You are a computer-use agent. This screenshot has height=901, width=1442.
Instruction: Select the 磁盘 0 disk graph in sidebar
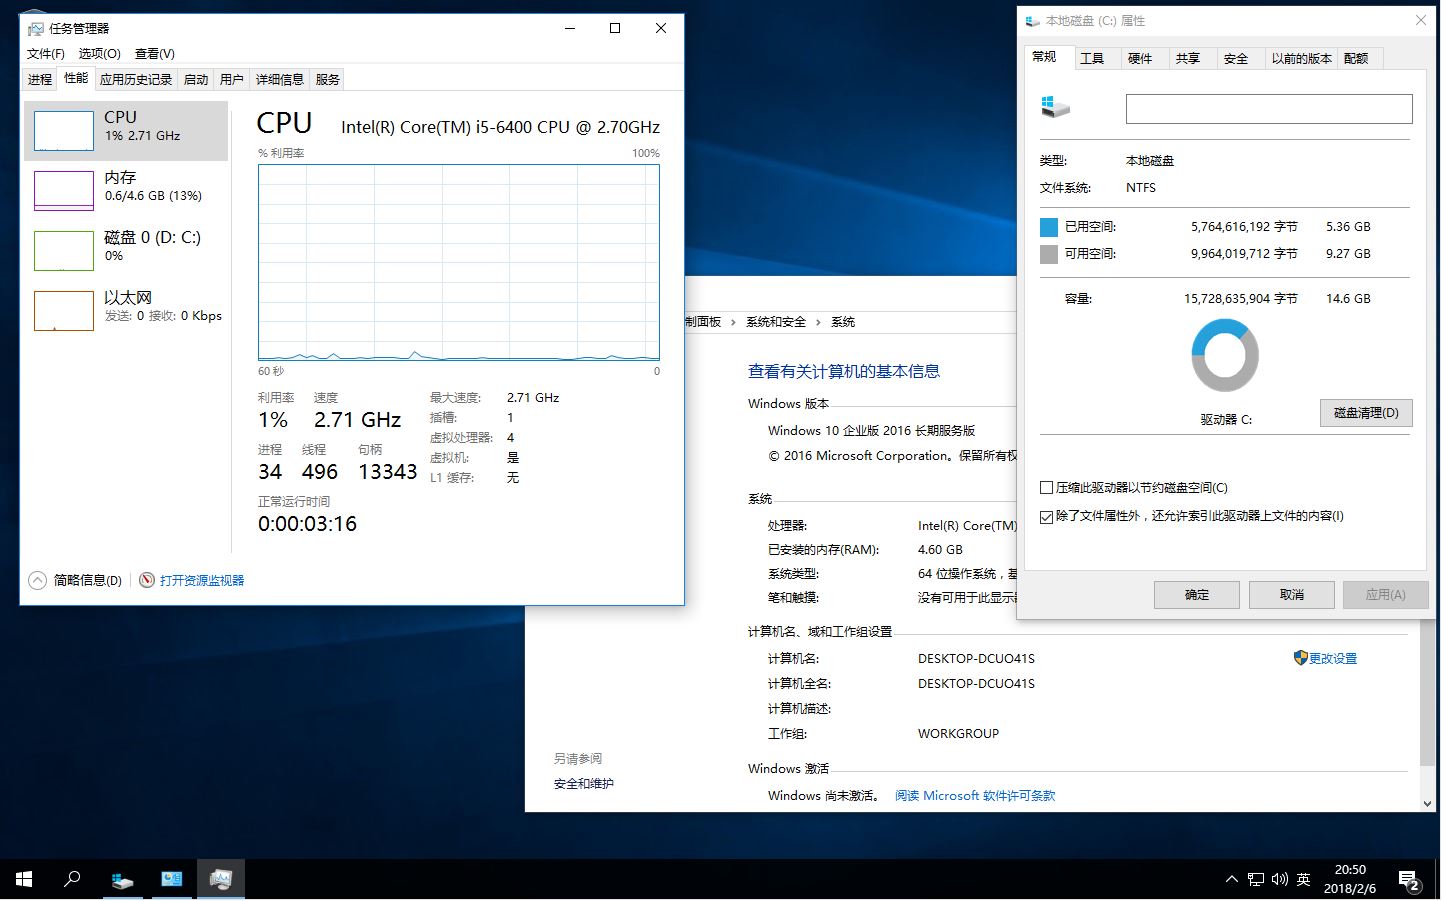[125, 250]
